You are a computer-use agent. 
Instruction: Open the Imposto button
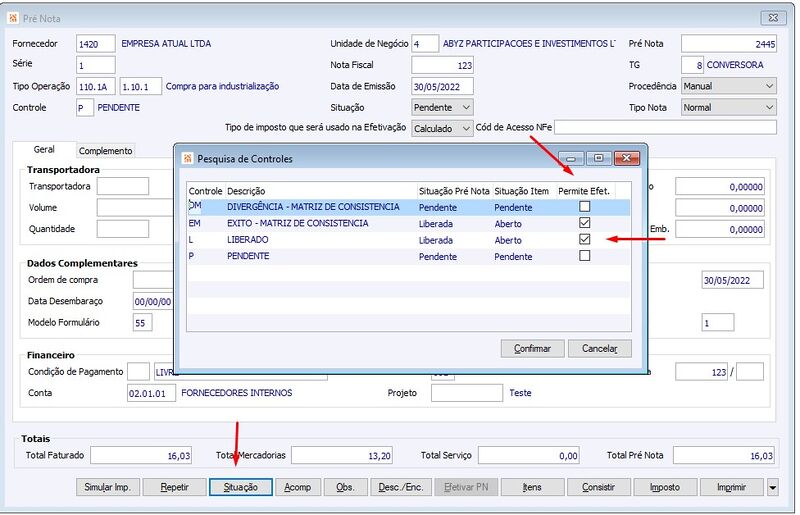click(665, 487)
